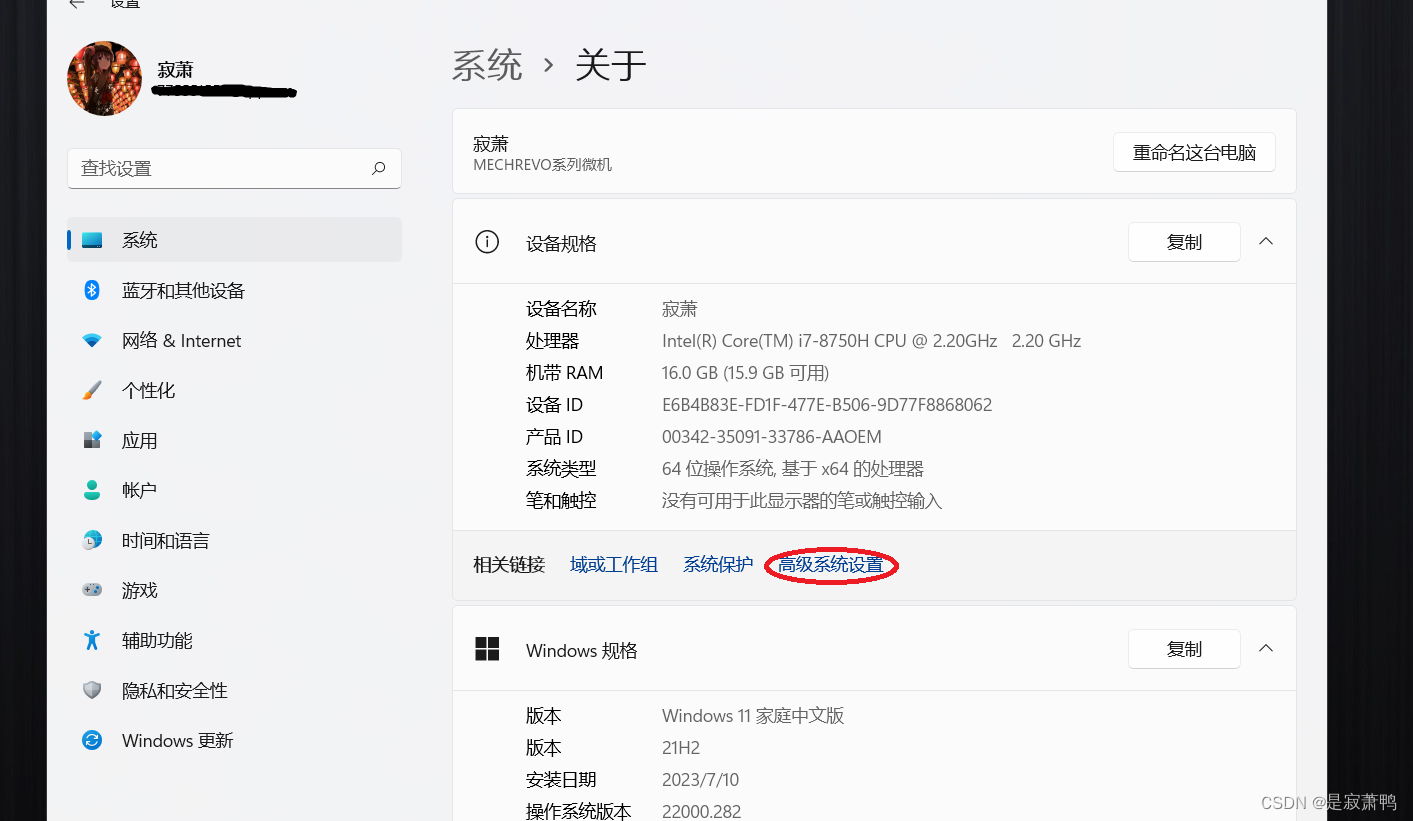This screenshot has height=821, width=1413.
Task: Click the Apps grid icon in sidebar
Action: [92, 440]
